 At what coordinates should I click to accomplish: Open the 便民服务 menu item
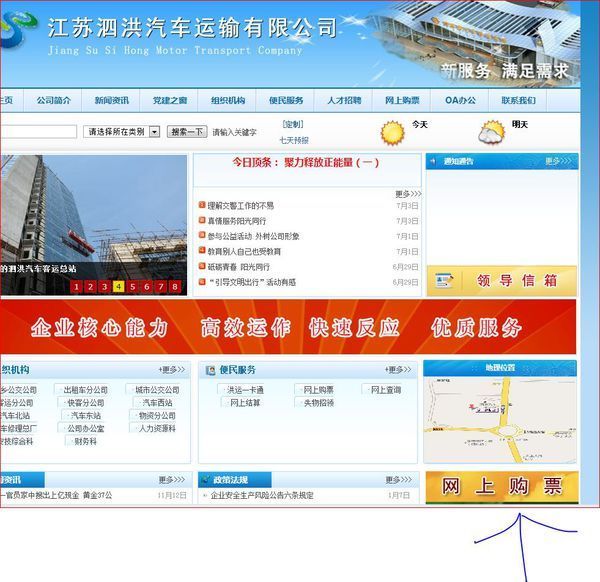286,100
